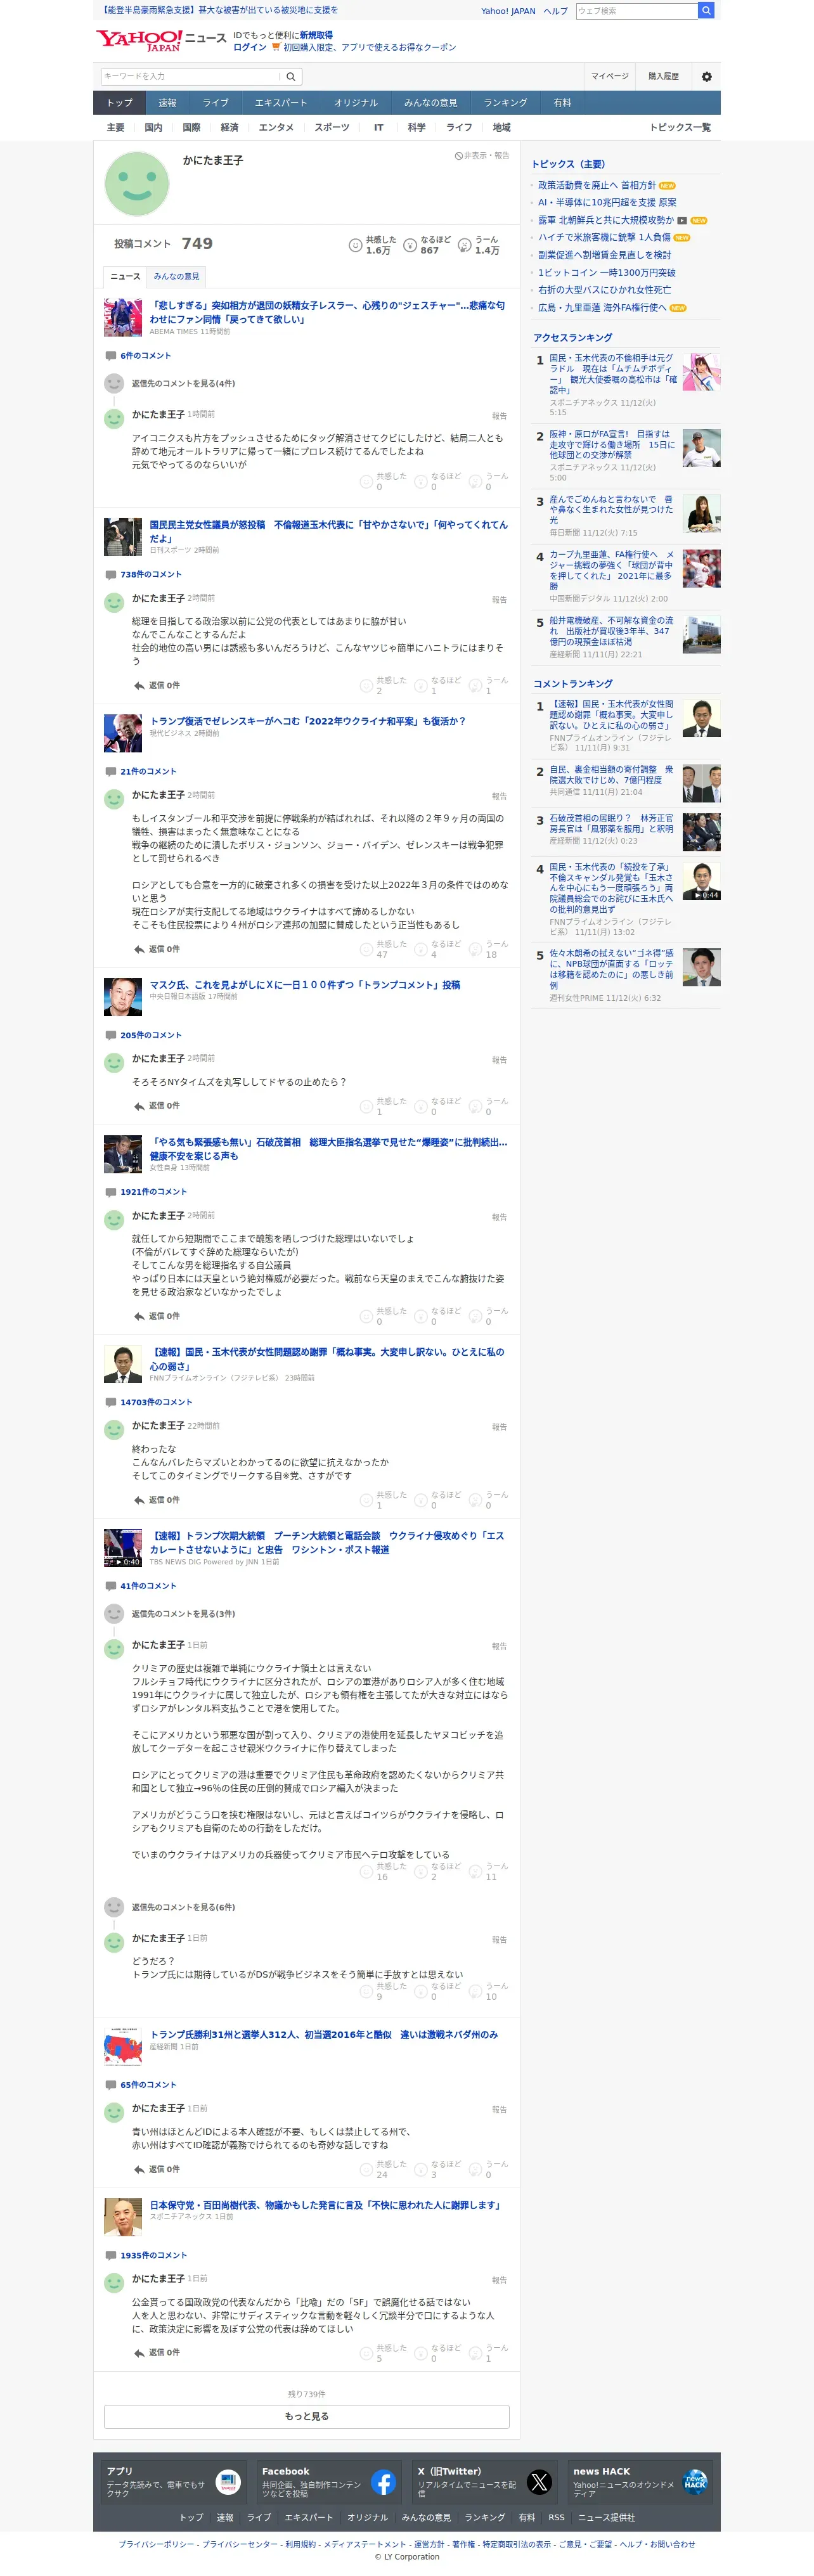Open the election map thumbnail
Viewport: 814px width, 2576px height.
point(123,2047)
